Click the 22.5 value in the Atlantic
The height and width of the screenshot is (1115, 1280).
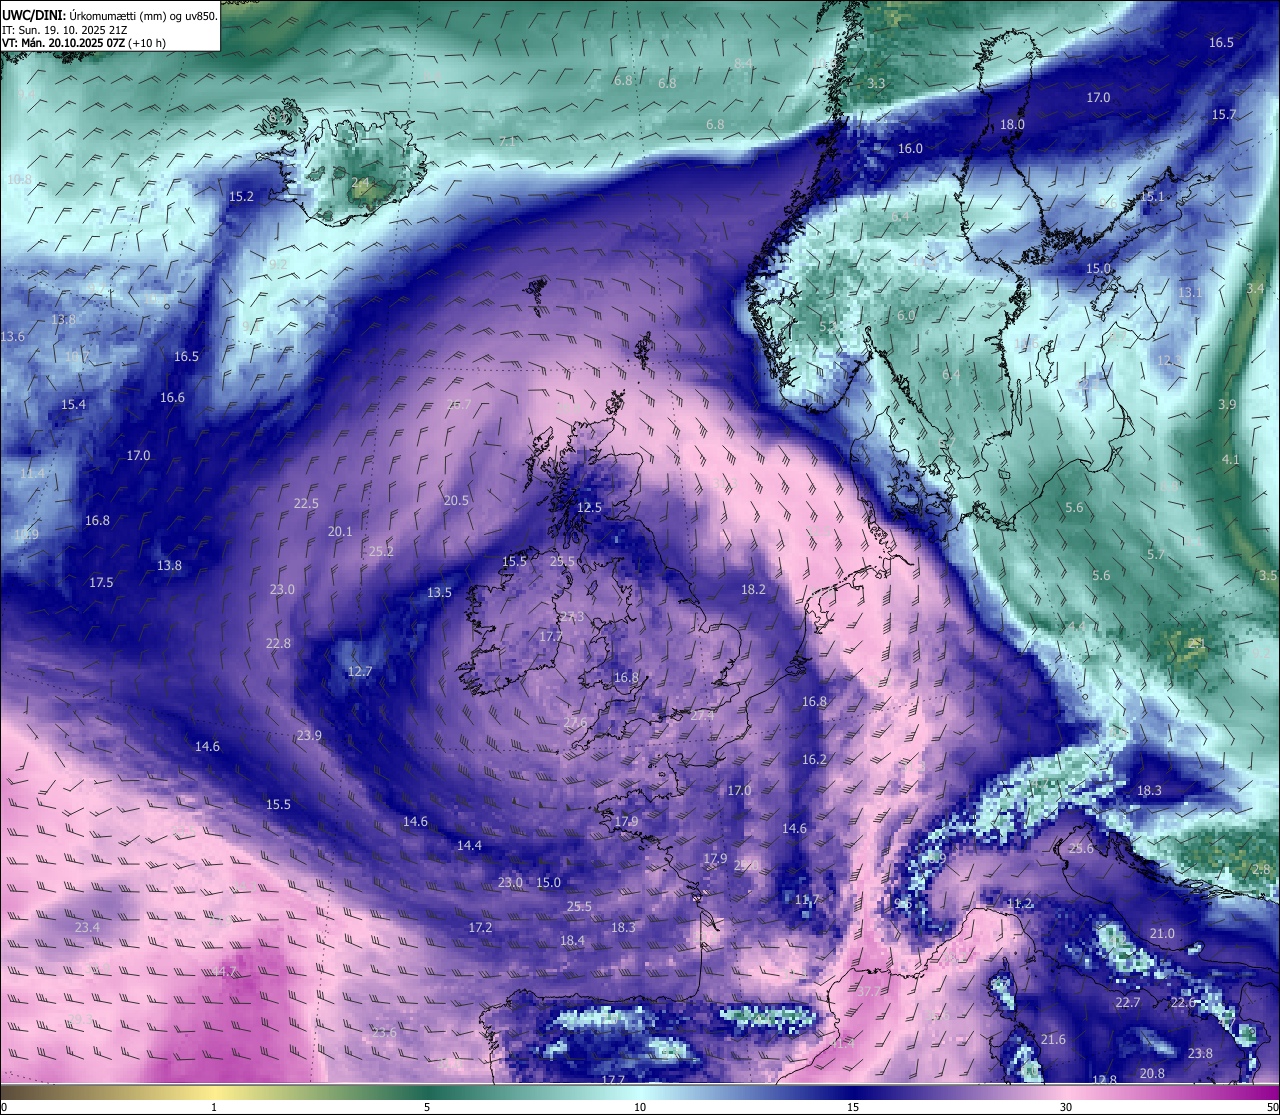click(x=306, y=504)
